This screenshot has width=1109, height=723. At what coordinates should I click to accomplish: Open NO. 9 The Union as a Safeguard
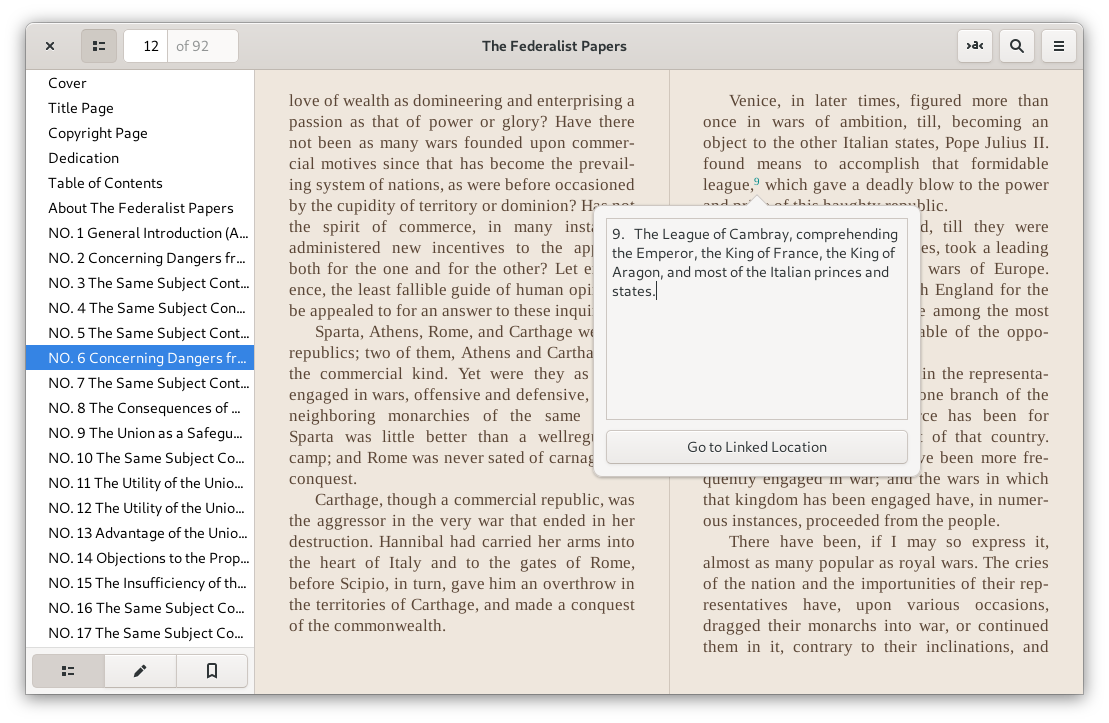(140, 433)
